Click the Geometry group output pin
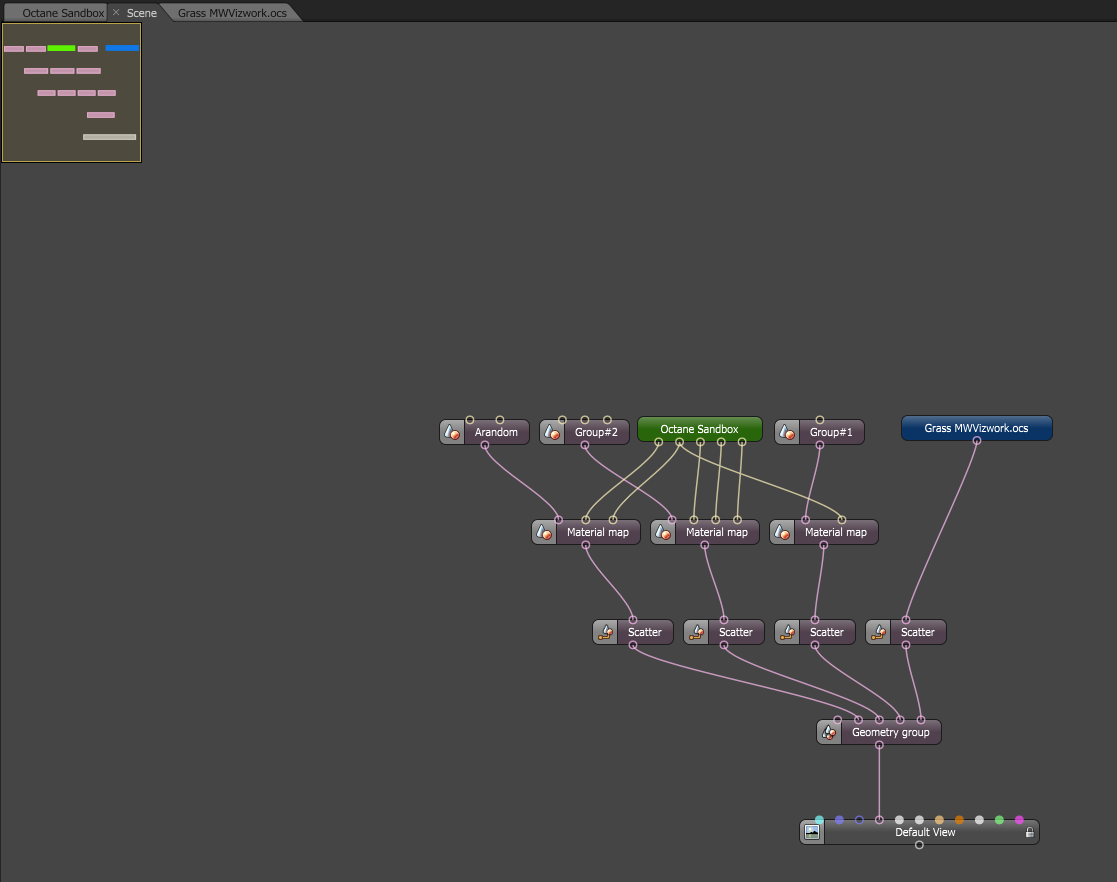The image size is (1117, 882). click(879, 745)
